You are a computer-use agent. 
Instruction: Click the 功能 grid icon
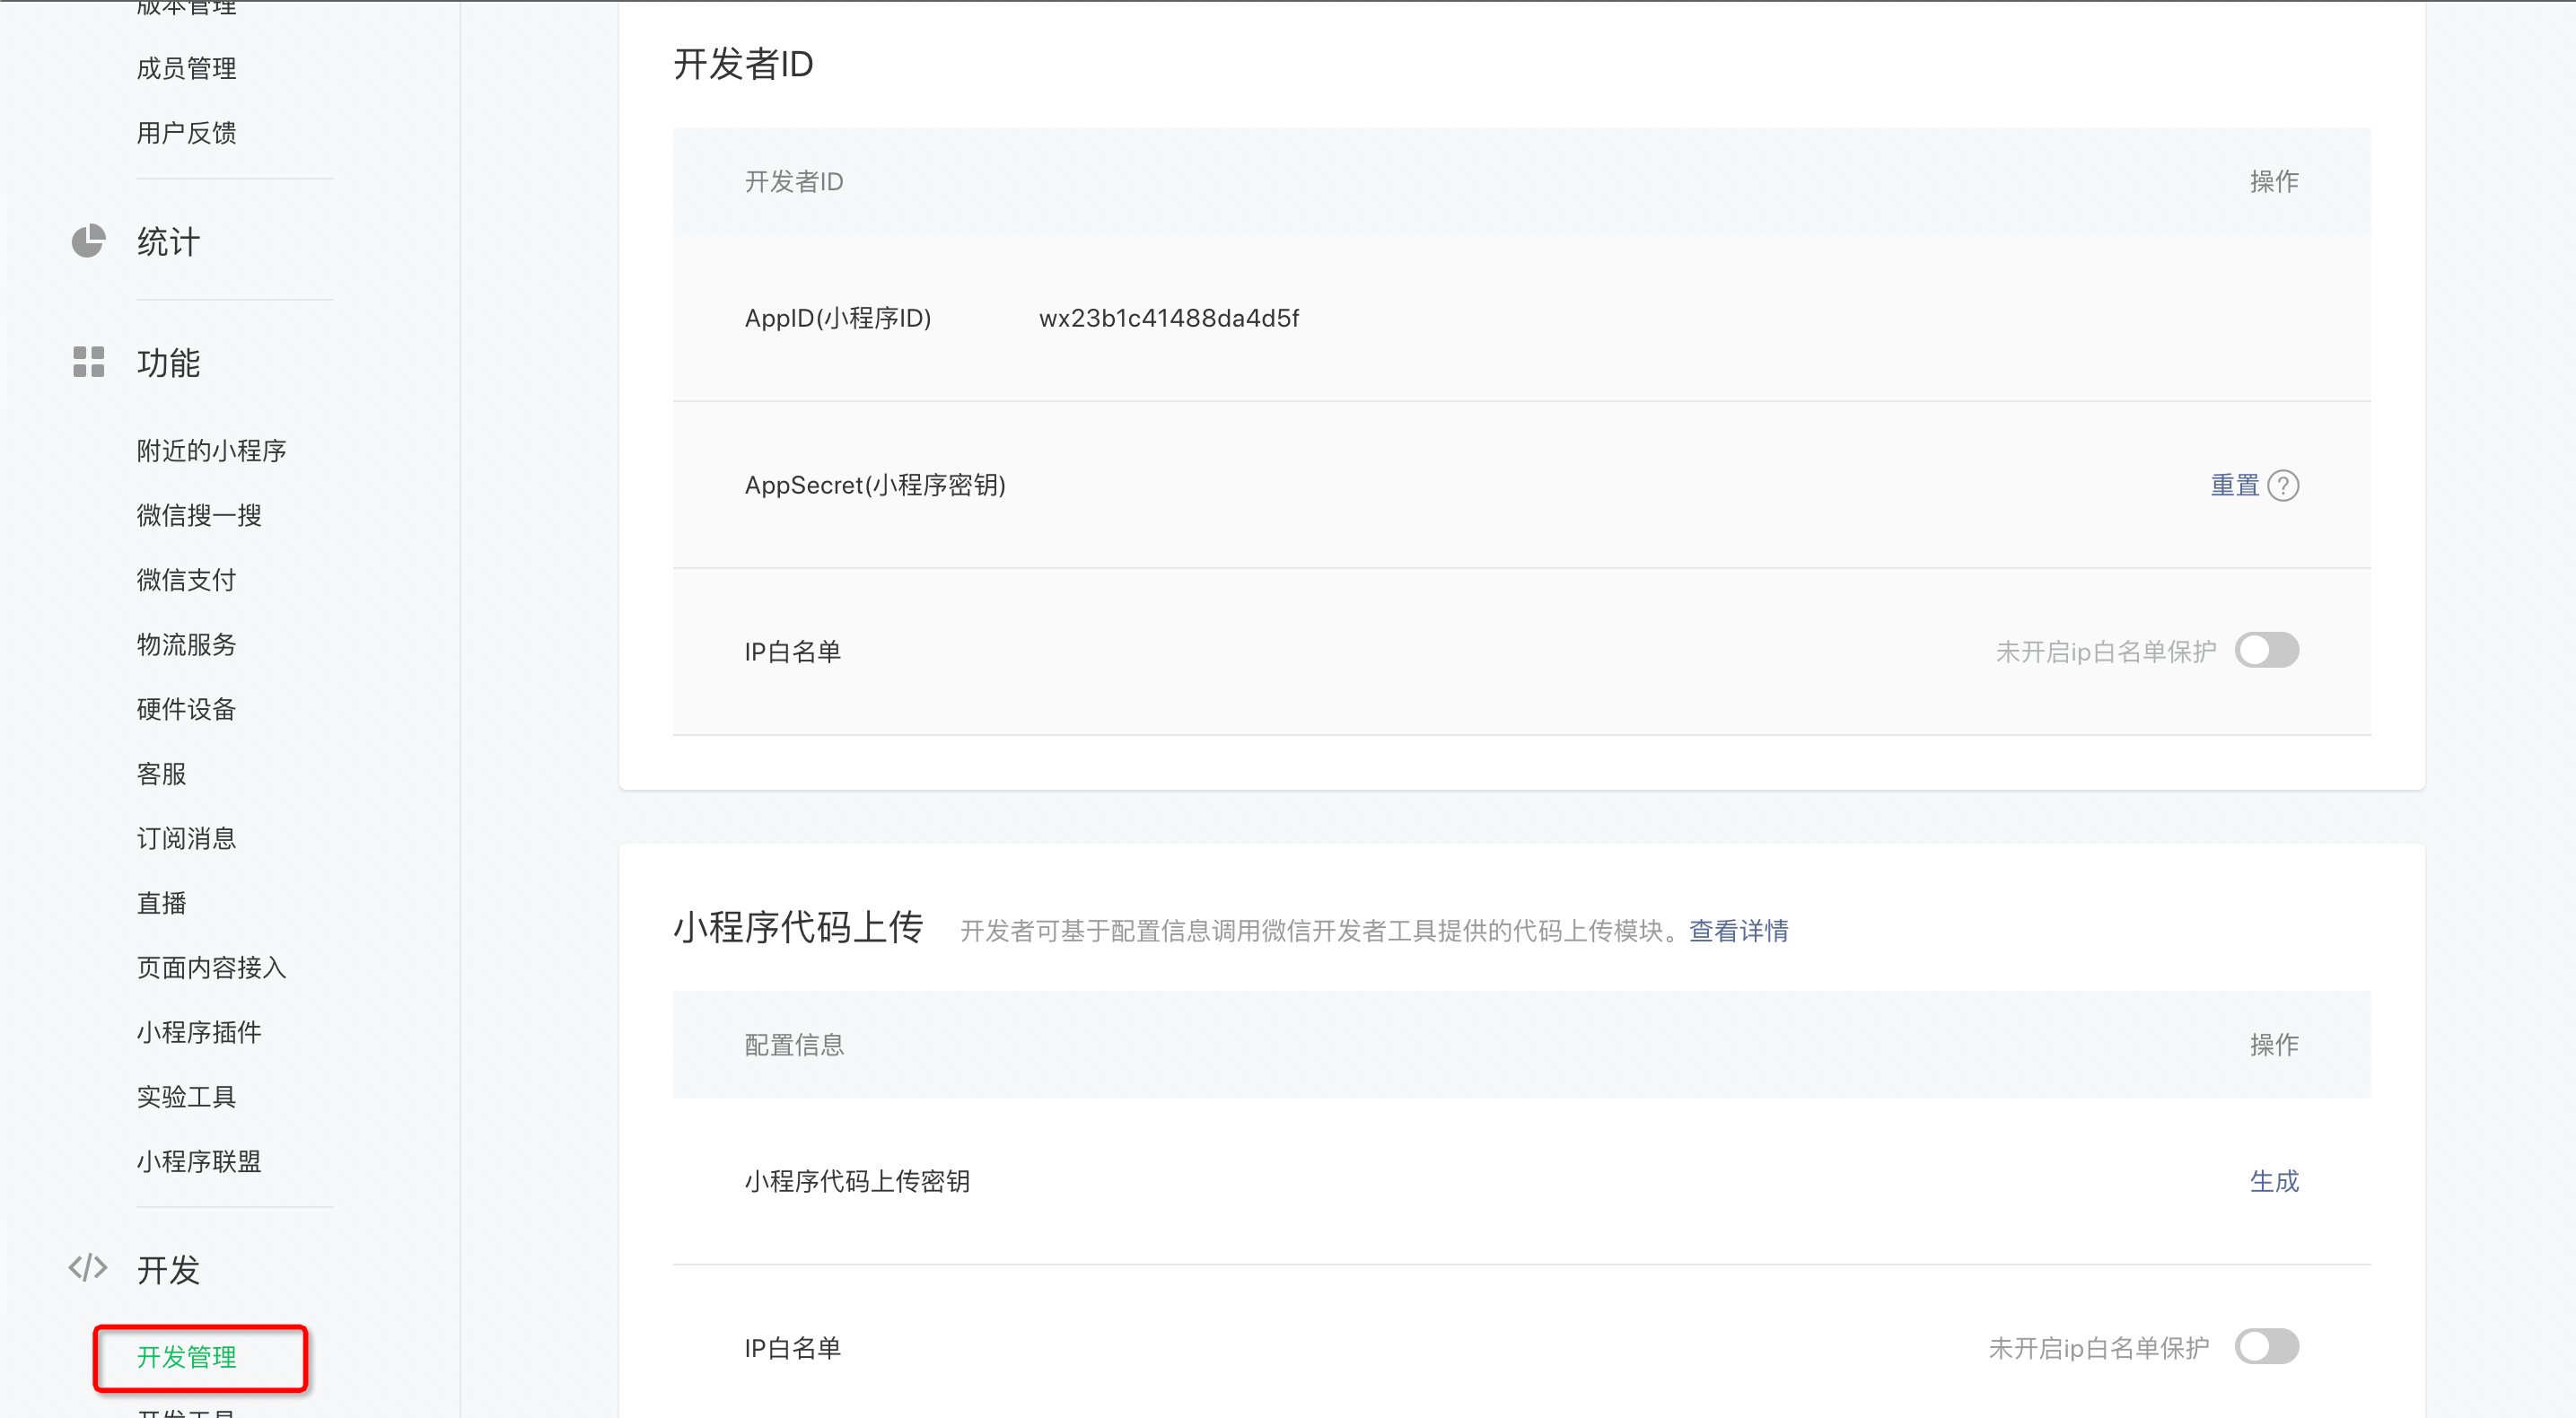[x=88, y=362]
